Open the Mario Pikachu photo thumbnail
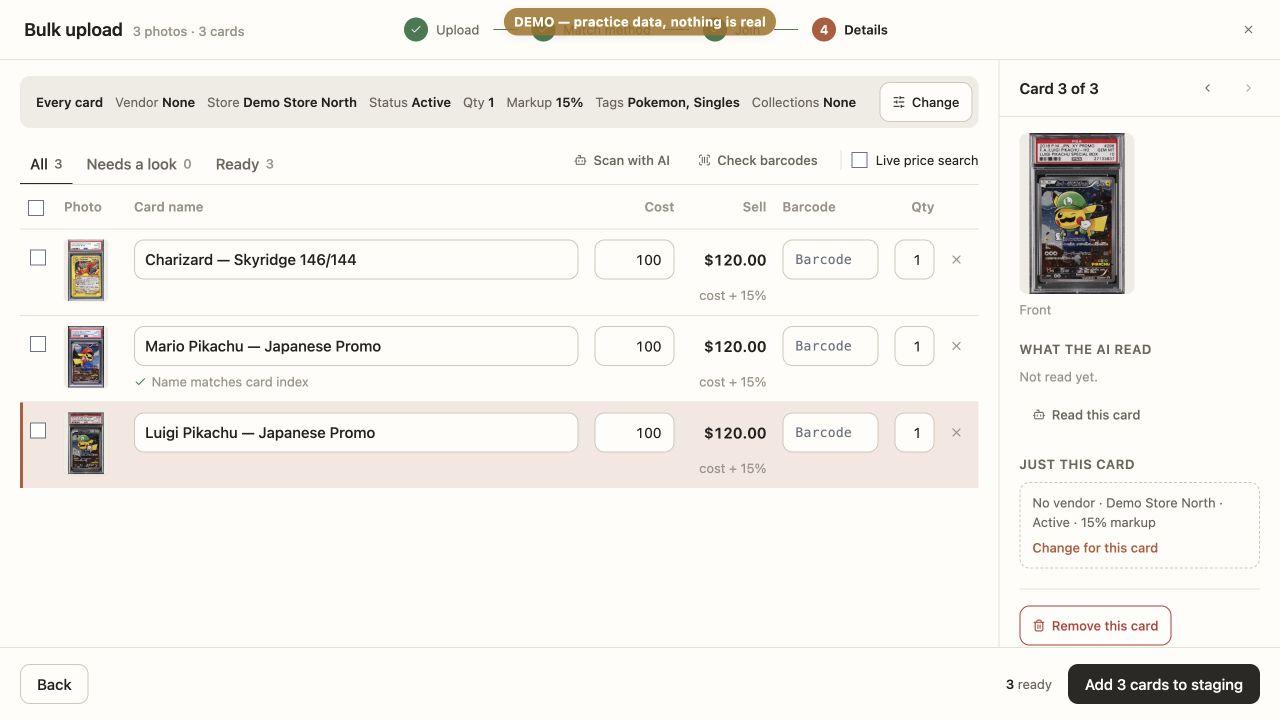The width and height of the screenshot is (1280, 720). coord(86,357)
